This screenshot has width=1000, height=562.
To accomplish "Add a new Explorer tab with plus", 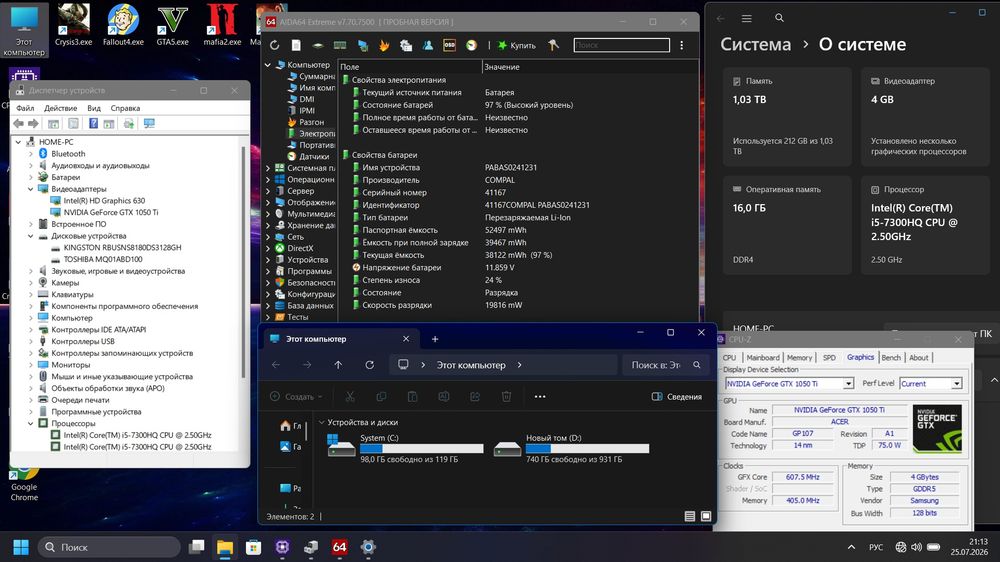I will click(x=435, y=339).
